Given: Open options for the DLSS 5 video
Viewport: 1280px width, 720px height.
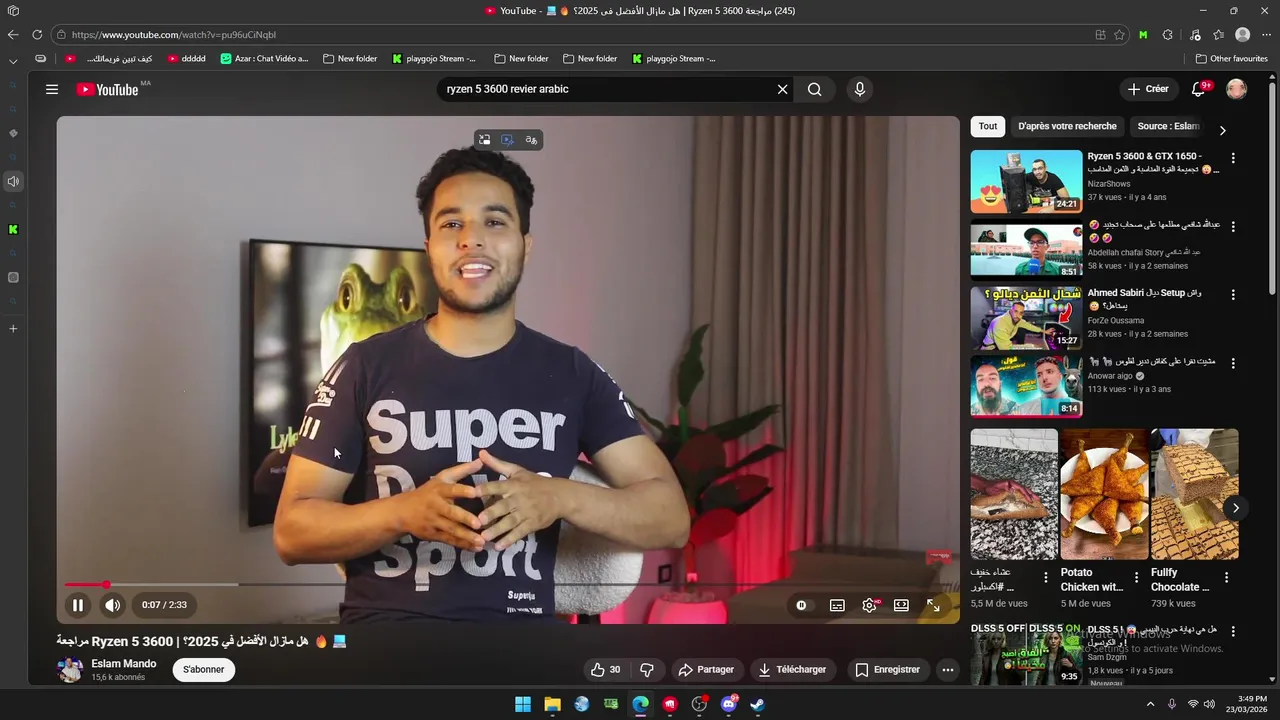Looking at the screenshot, I should [1233, 632].
